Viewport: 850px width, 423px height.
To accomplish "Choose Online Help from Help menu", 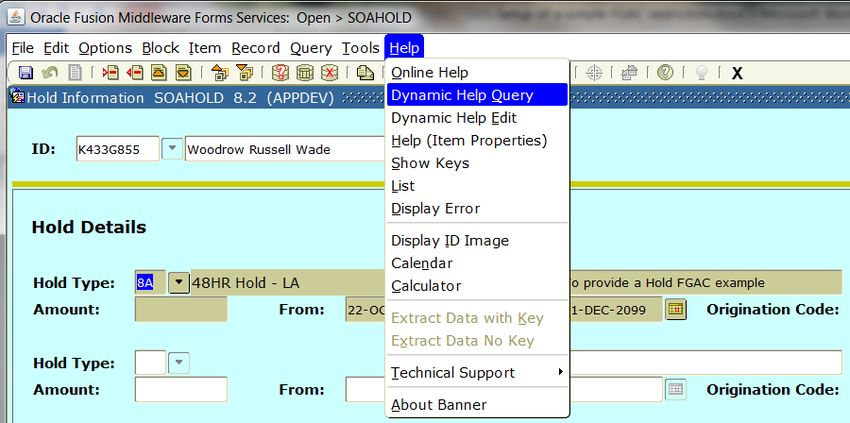I will (x=477, y=73).
